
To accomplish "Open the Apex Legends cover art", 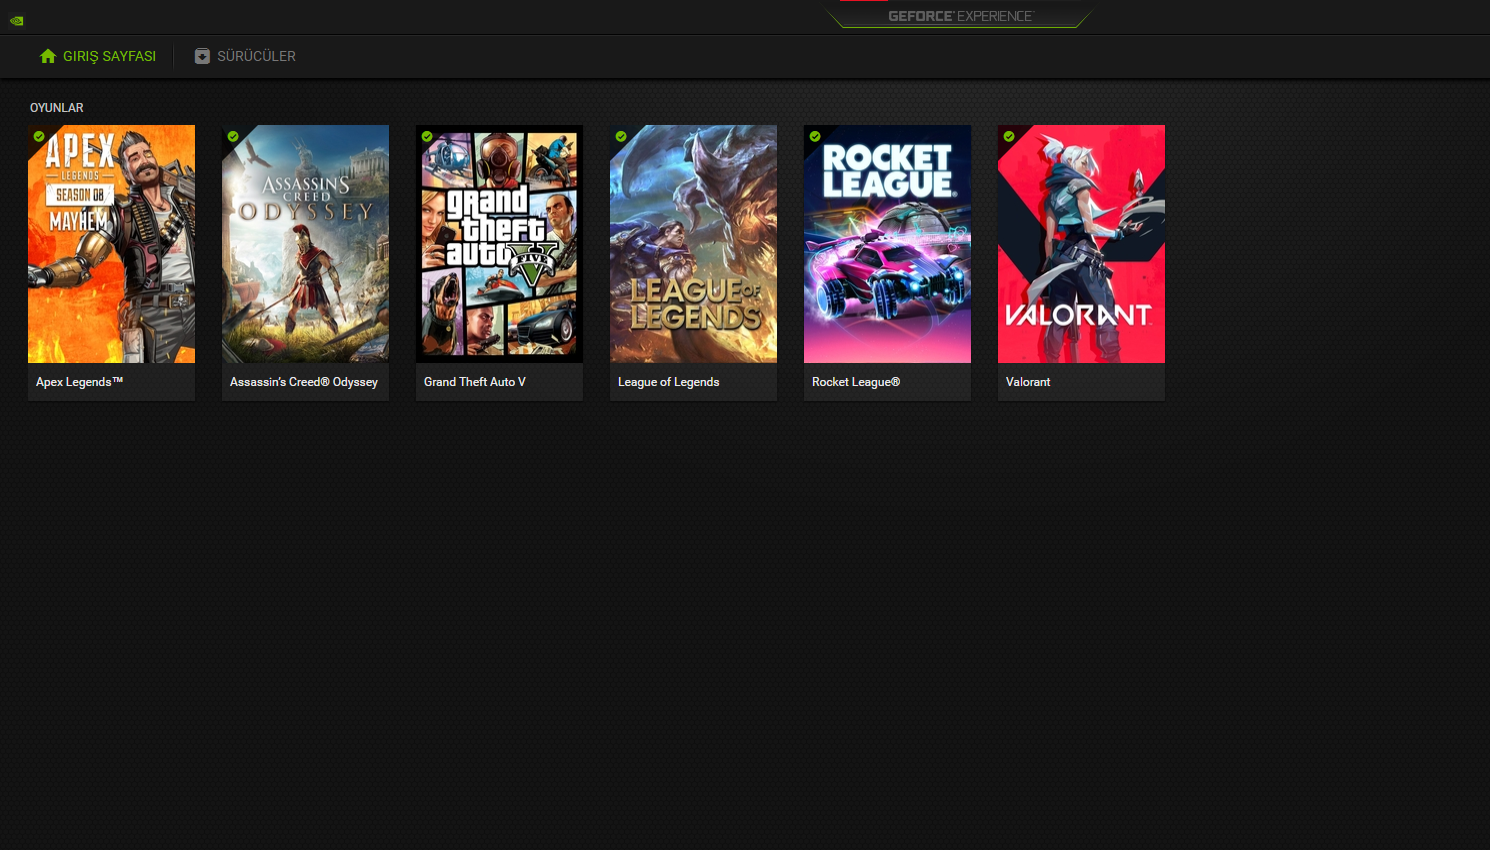I will (111, 244).
